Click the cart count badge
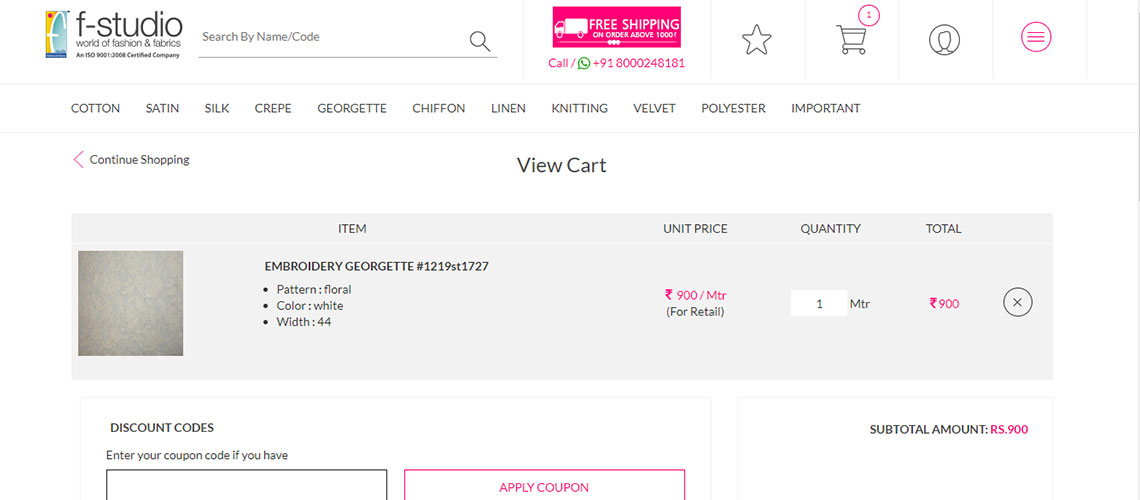The width and height of the screenshot is (1140, 500). point(869,15)
